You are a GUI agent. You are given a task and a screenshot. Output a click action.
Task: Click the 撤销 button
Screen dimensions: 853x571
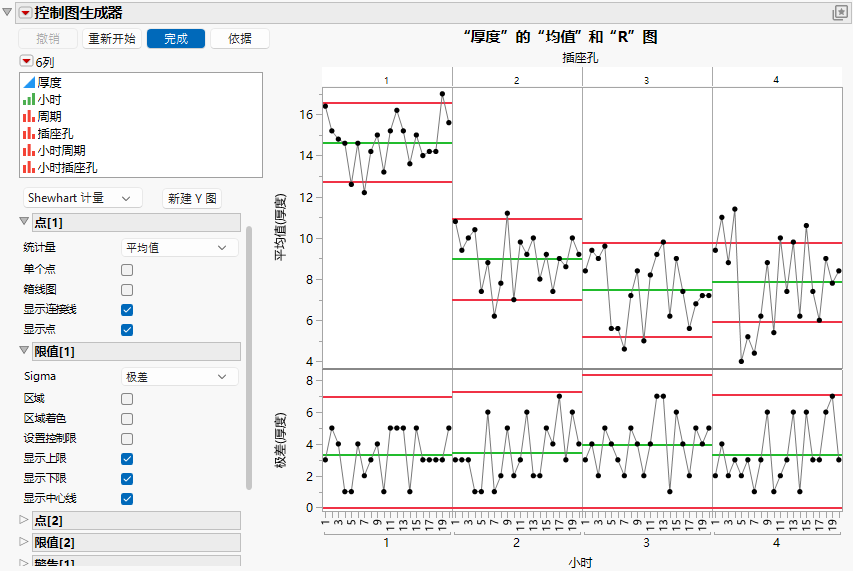coord(48,39)
